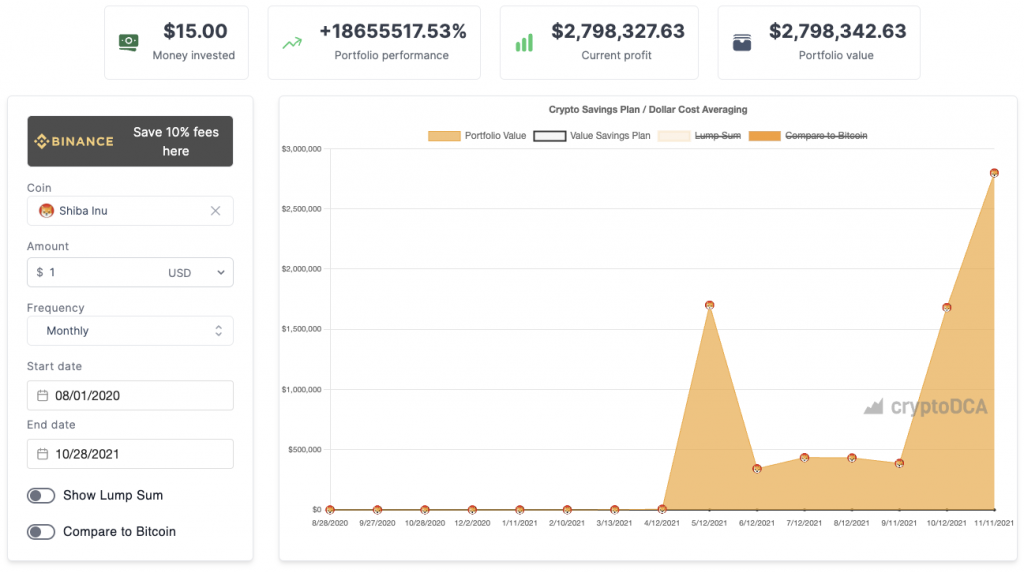Image resolution: width=1024 pixels, height=573 pixels.
Task: Click the portfolio performance trend arrow icon
Action: (x=292, y=44)
